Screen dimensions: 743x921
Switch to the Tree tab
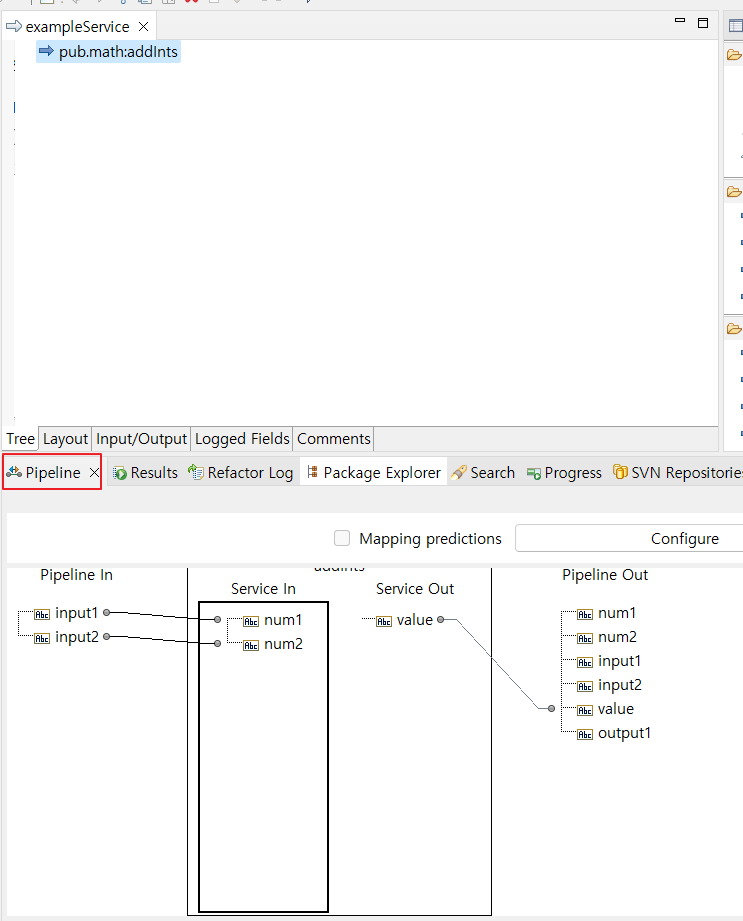[21, 439]
